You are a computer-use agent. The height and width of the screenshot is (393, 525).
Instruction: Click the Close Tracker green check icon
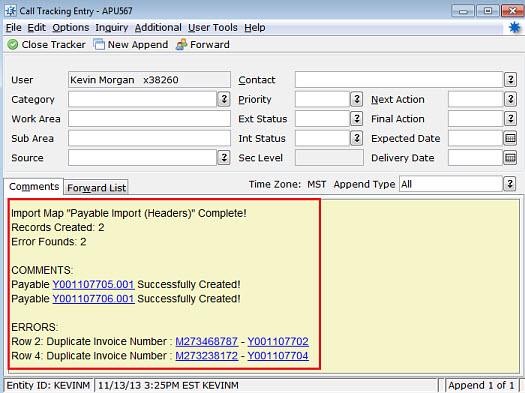coord(13,45)
